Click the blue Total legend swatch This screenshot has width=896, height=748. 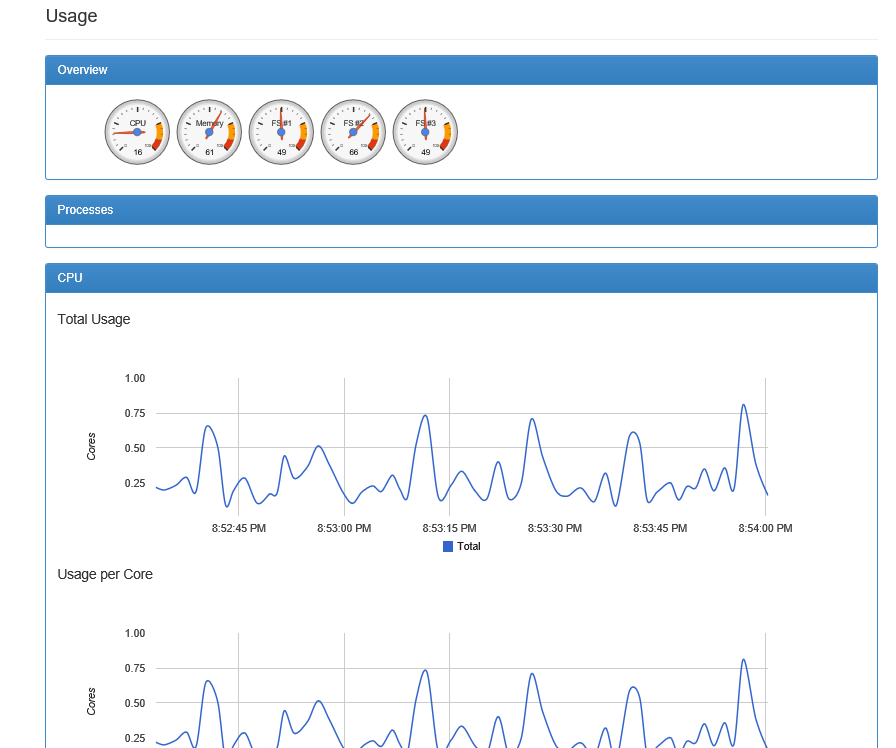(448, 546)
